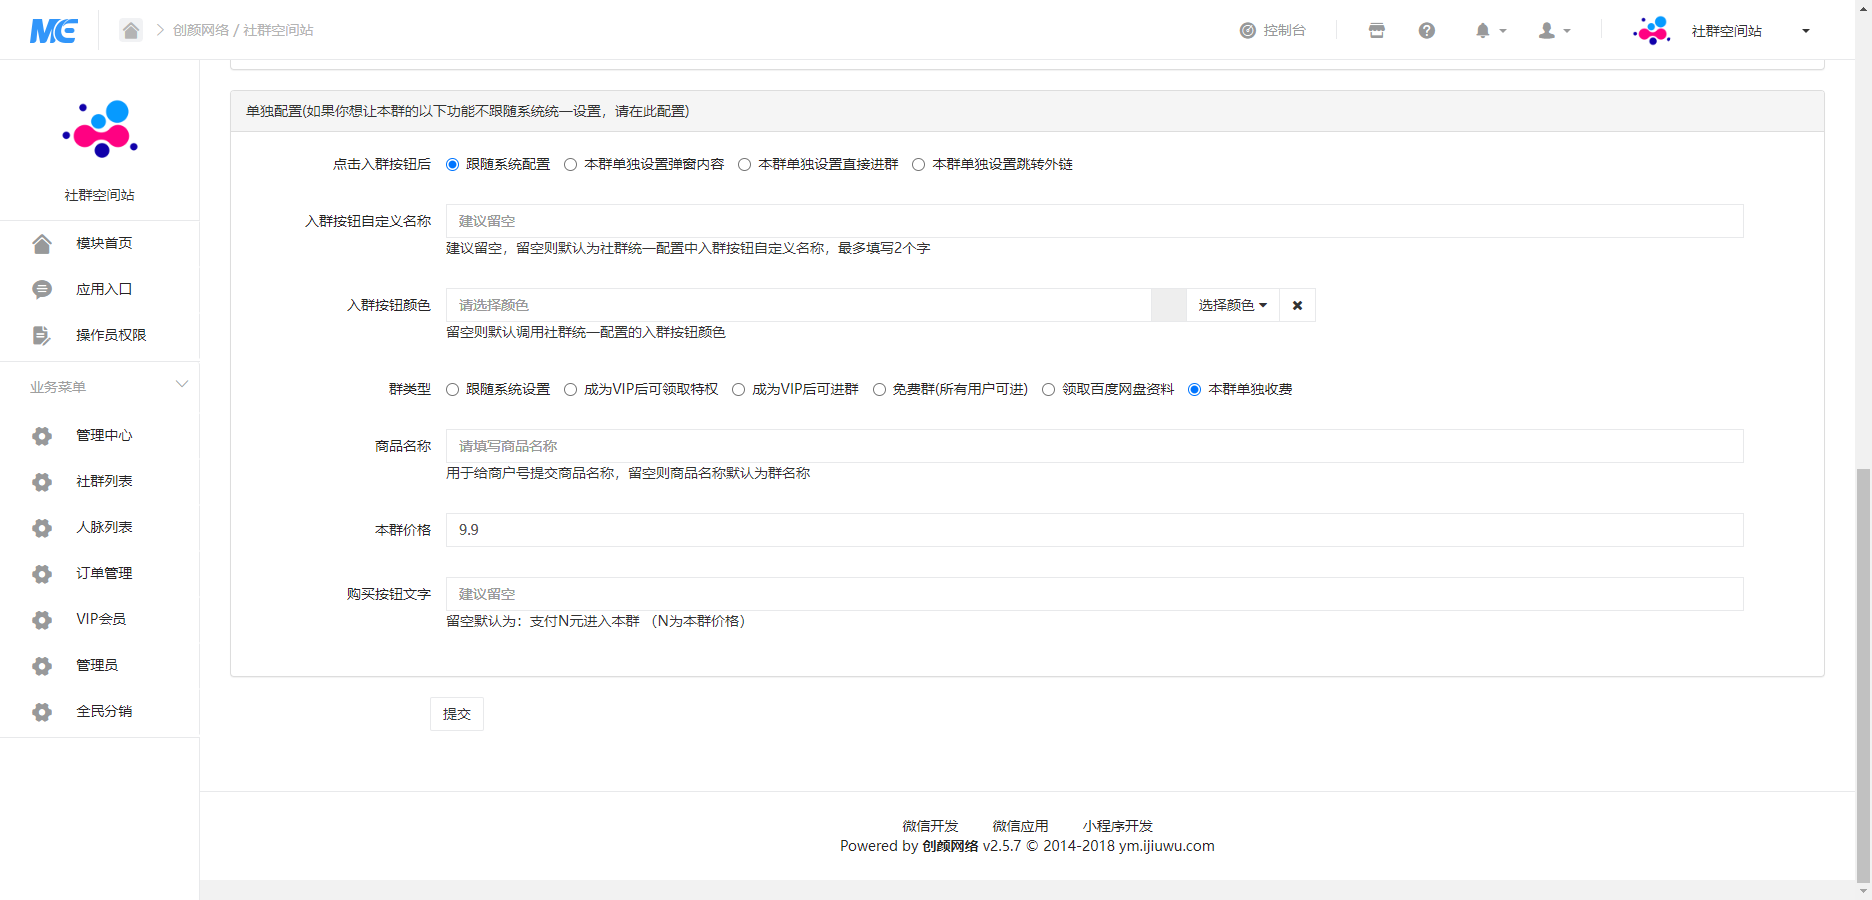This screenshot has width=1872, height=900.
Task: Open the store icon in top bar
Action: coord(1377,31)
